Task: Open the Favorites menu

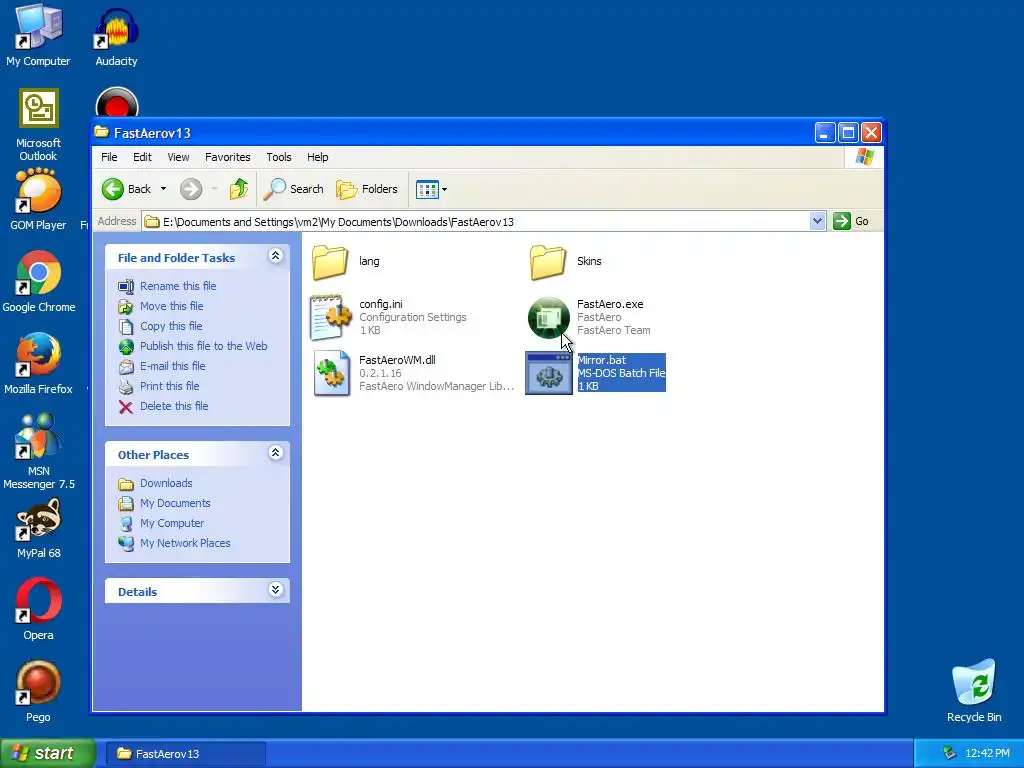Action: [228, 157]
